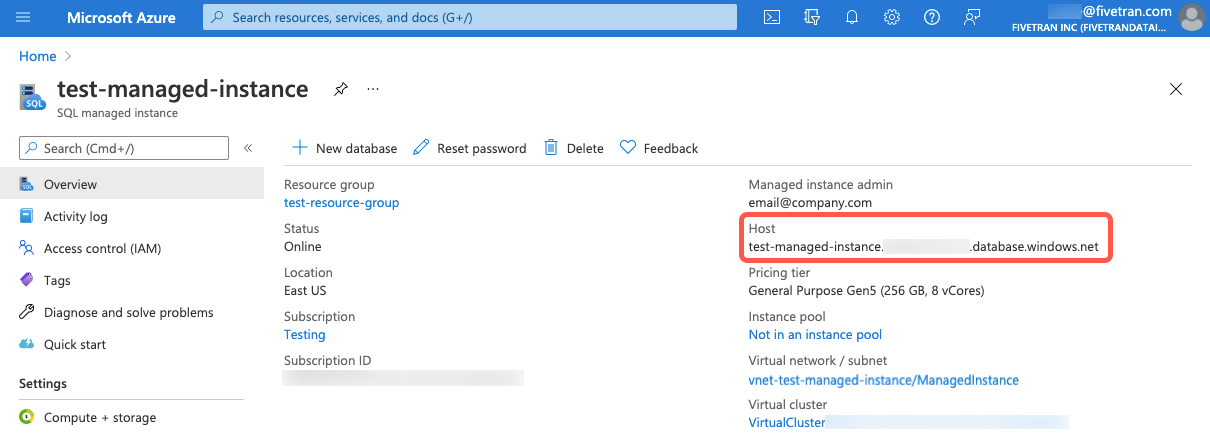Click the Settings section header
The height and width of the screenshot is (438, 1210).
click(x=43, y=383)
